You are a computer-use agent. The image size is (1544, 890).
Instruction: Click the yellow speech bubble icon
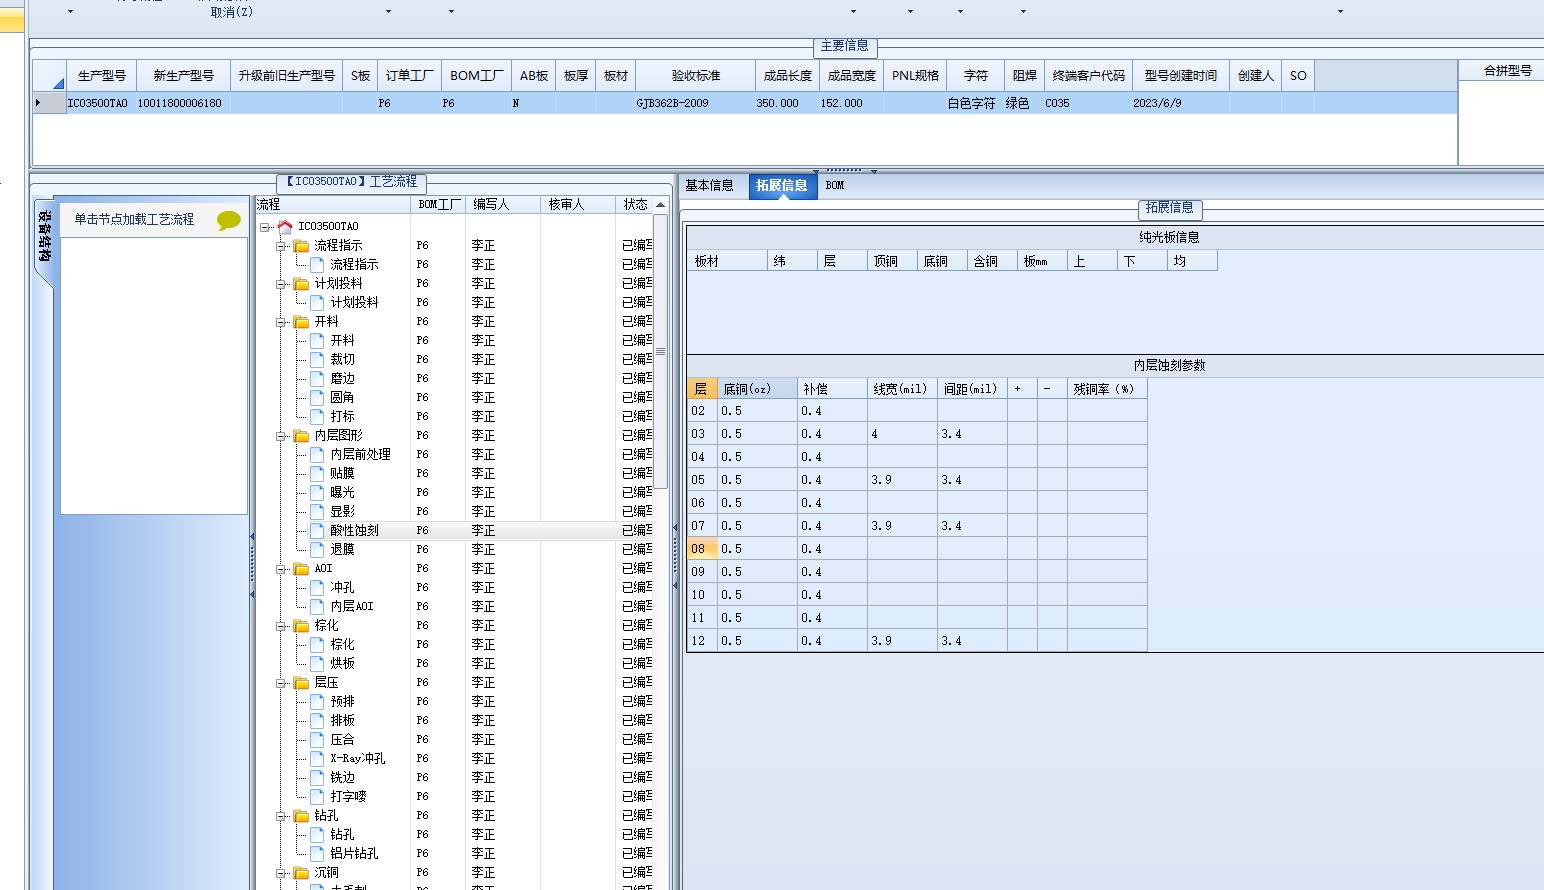[229, 220]
